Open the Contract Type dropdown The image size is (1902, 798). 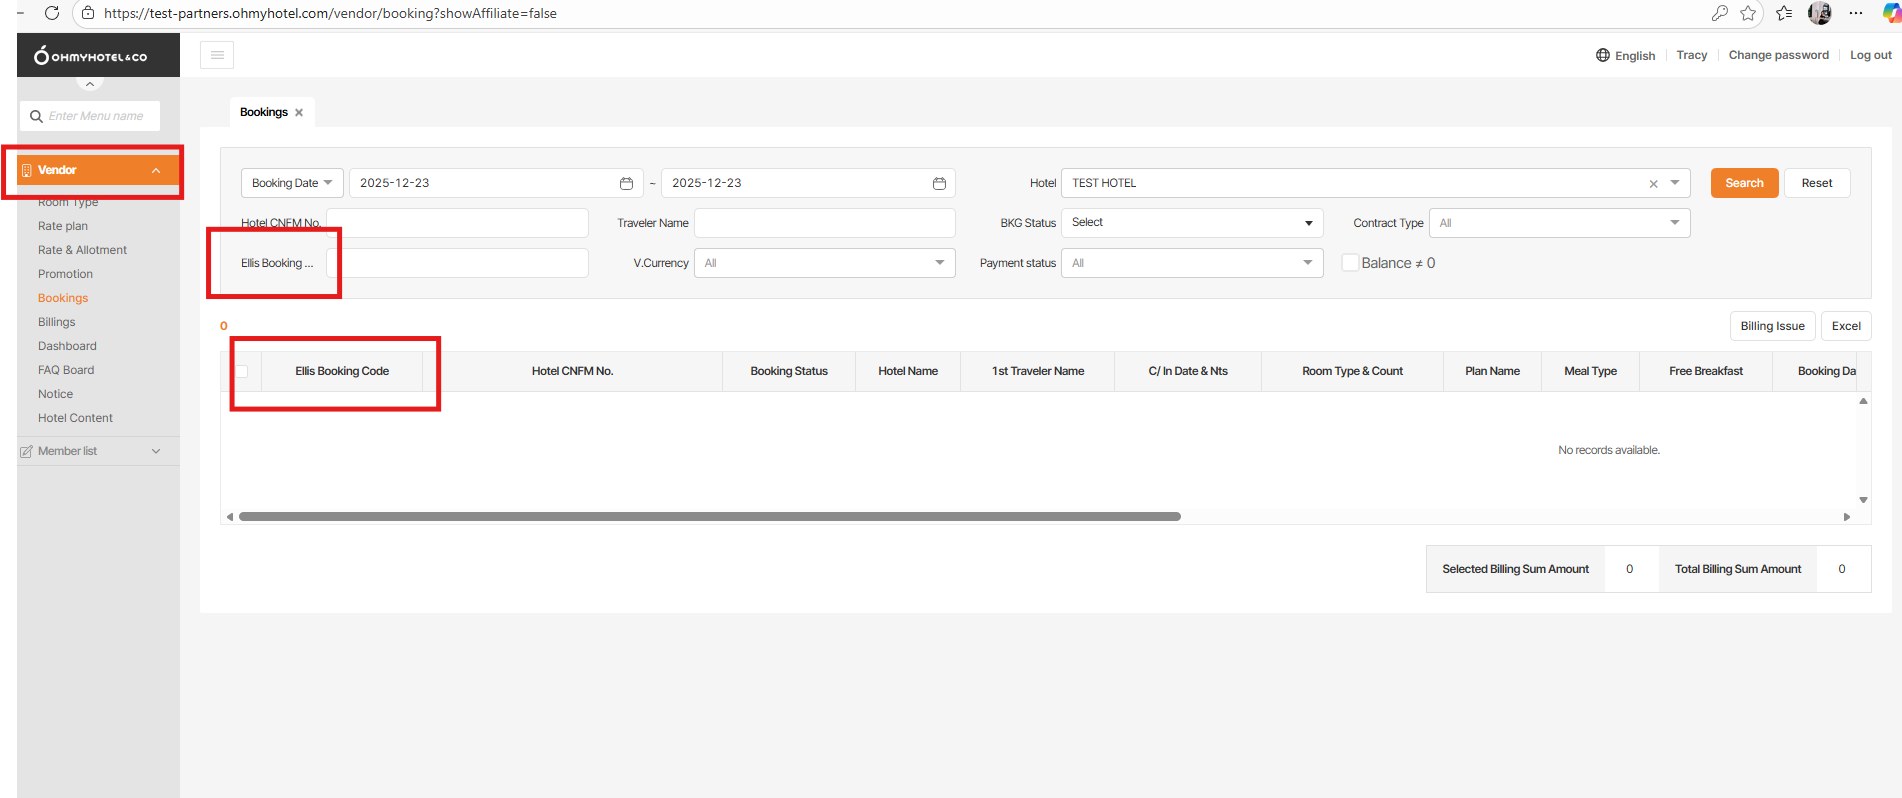click(x=1560, y=223)
